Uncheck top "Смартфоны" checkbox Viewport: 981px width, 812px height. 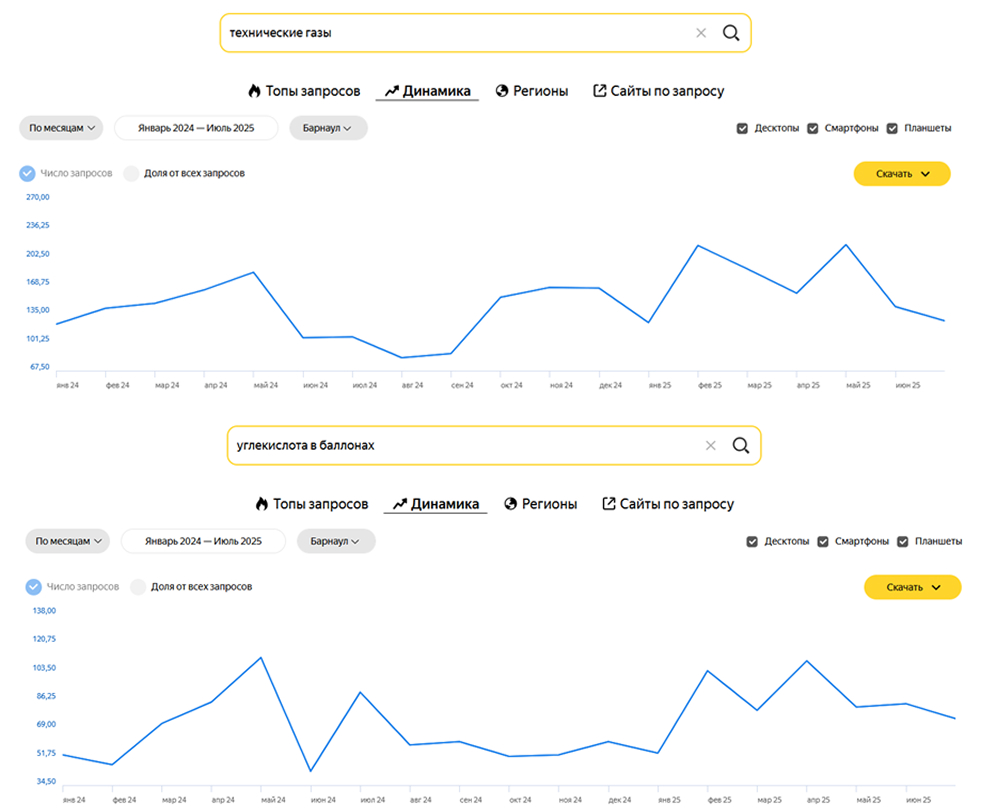pos(813,128)
